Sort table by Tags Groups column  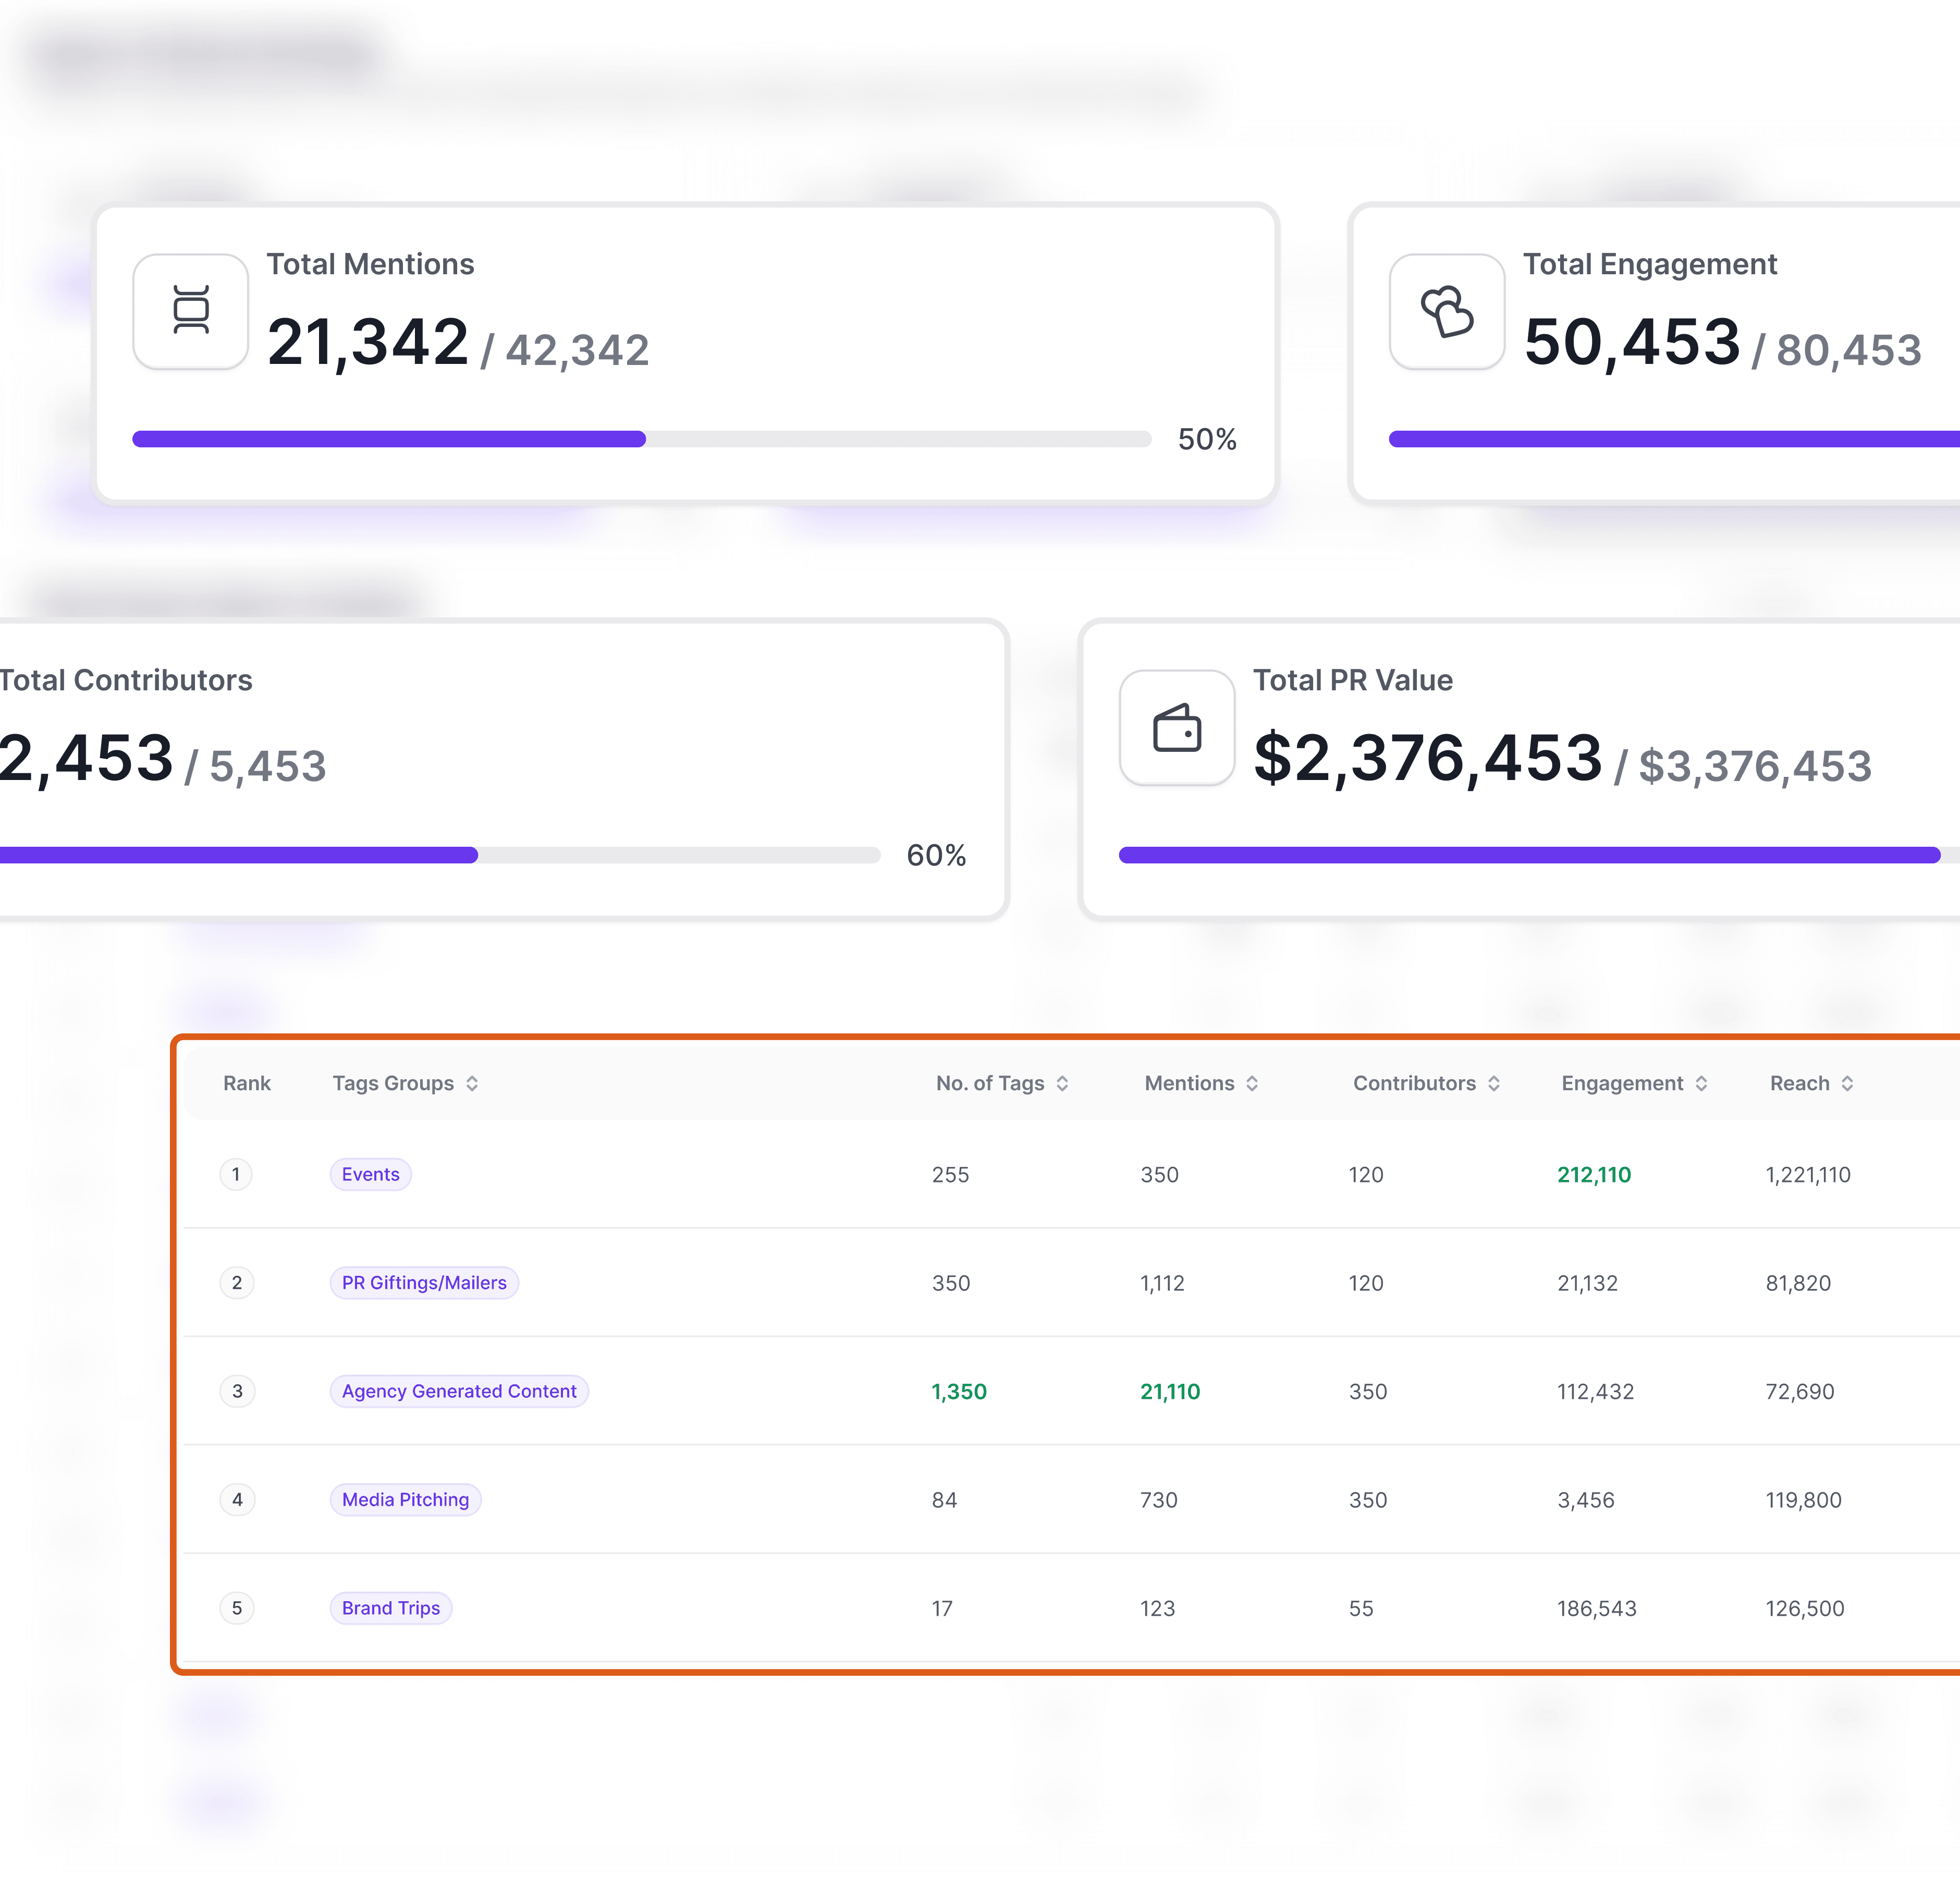click(472, 1083)
